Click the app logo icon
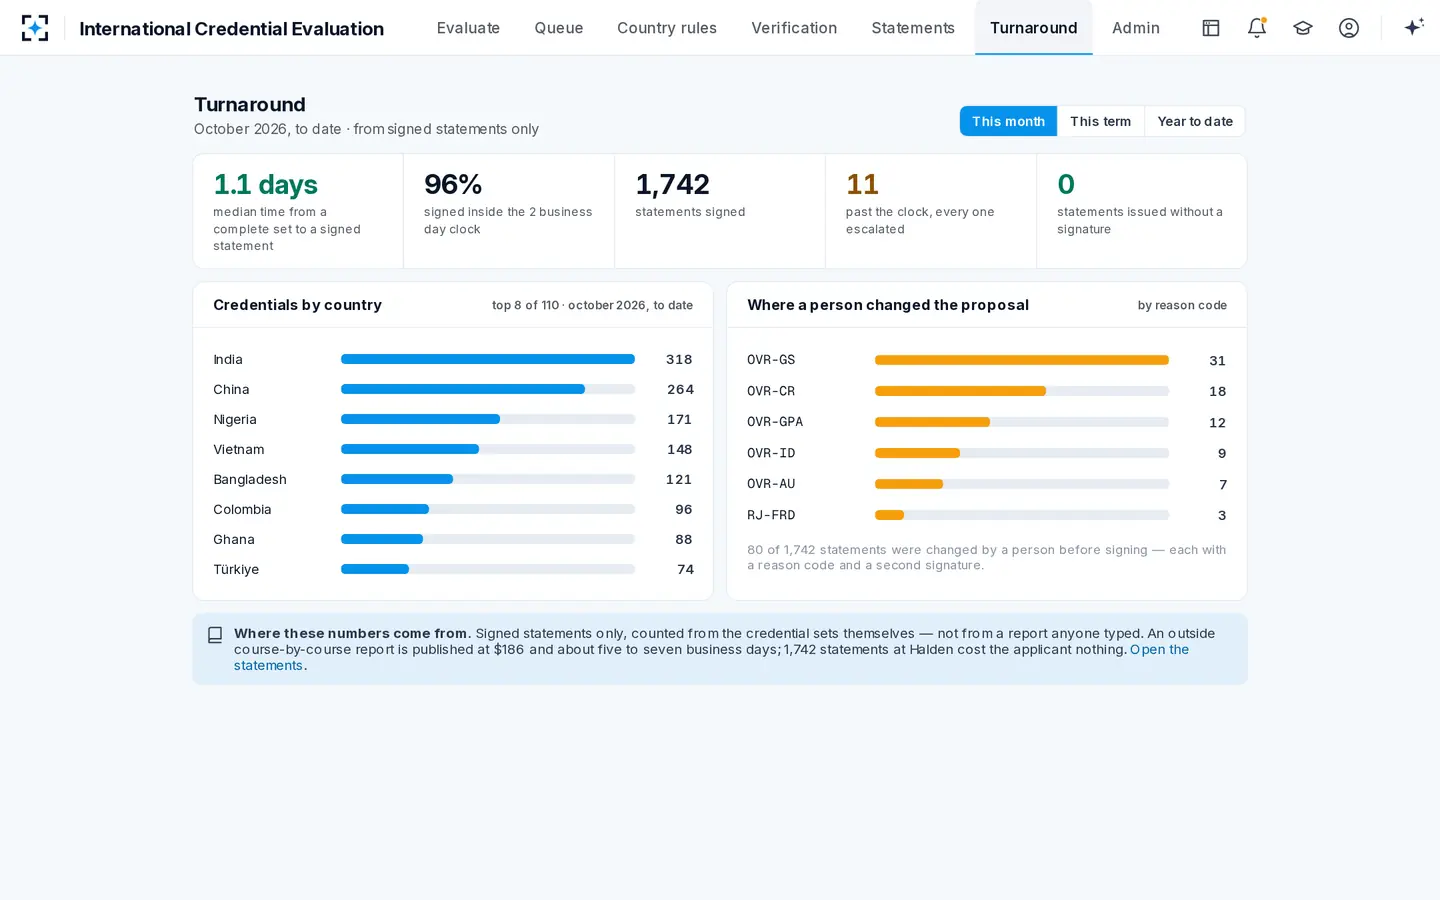Screen dimensions: 1440x900 click(x=35, y=28)
